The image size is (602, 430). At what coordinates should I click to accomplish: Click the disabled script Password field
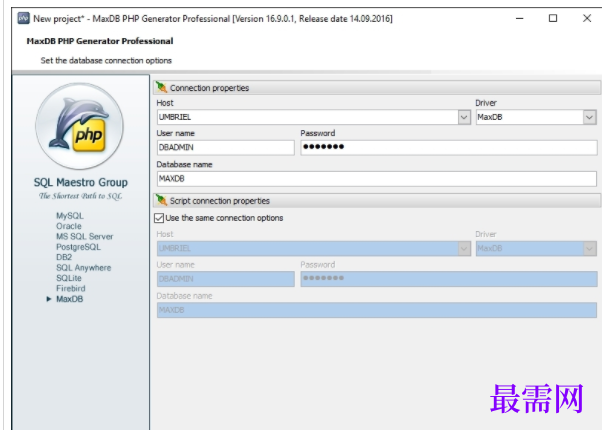(449, 279)
